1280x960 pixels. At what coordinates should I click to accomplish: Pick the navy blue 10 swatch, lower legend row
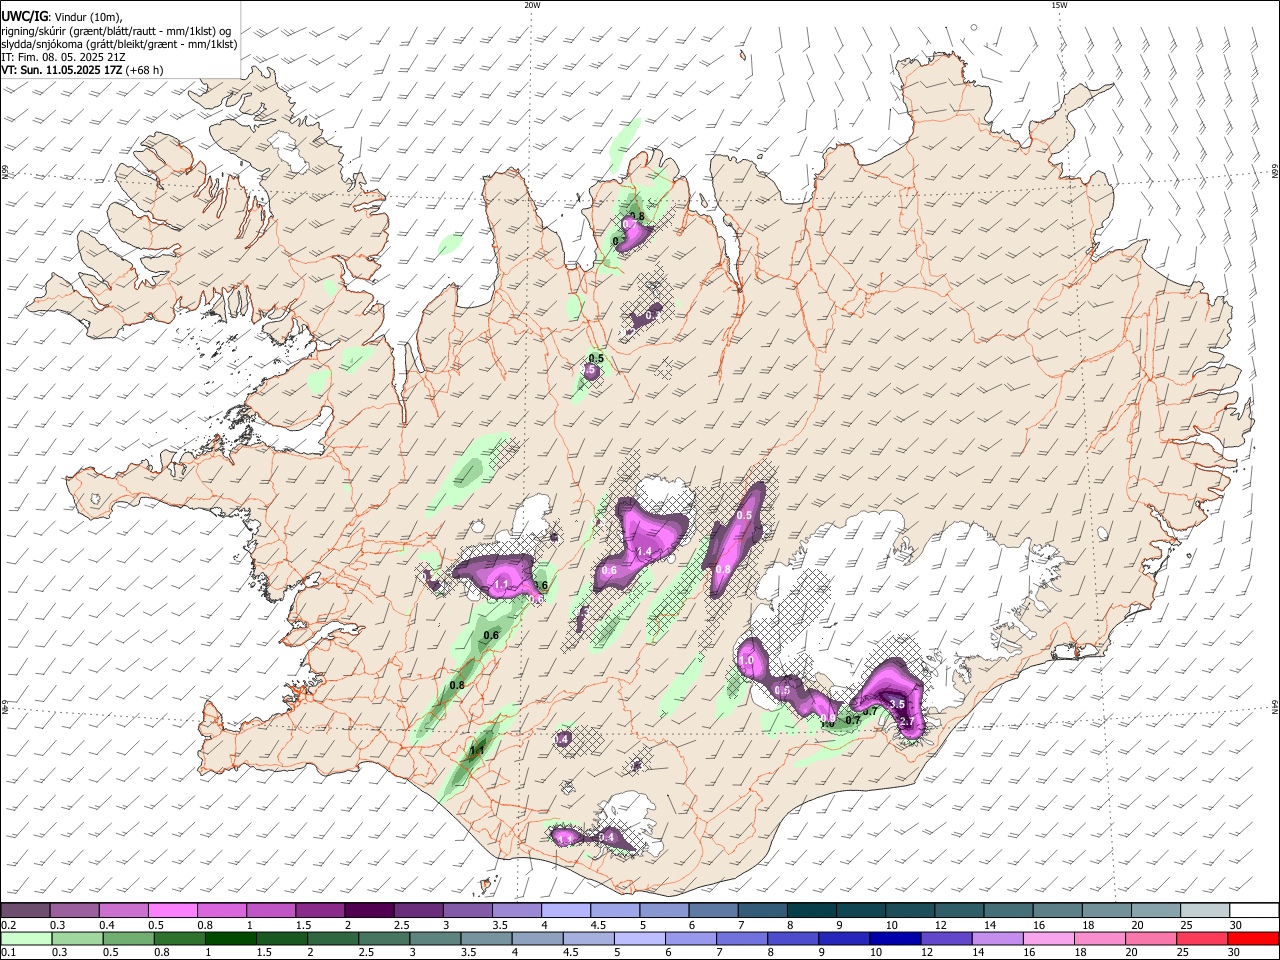click(894, 938)
